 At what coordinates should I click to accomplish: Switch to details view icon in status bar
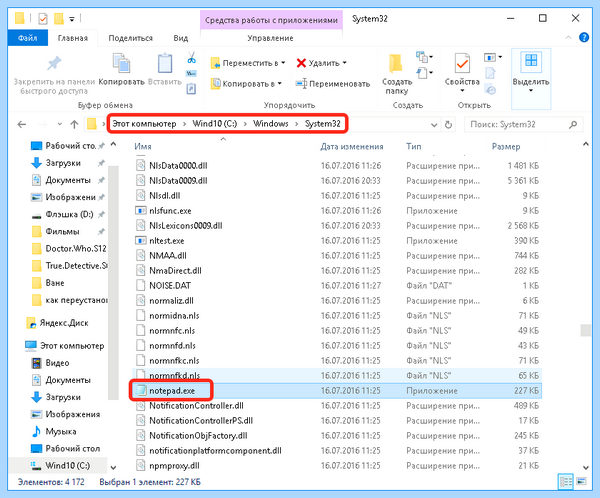566,482
